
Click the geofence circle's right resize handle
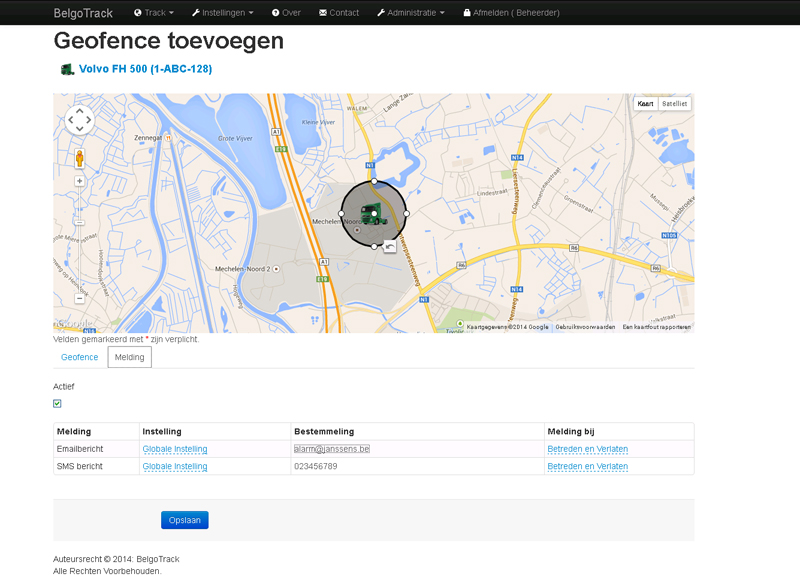click(x=407, y=214)
